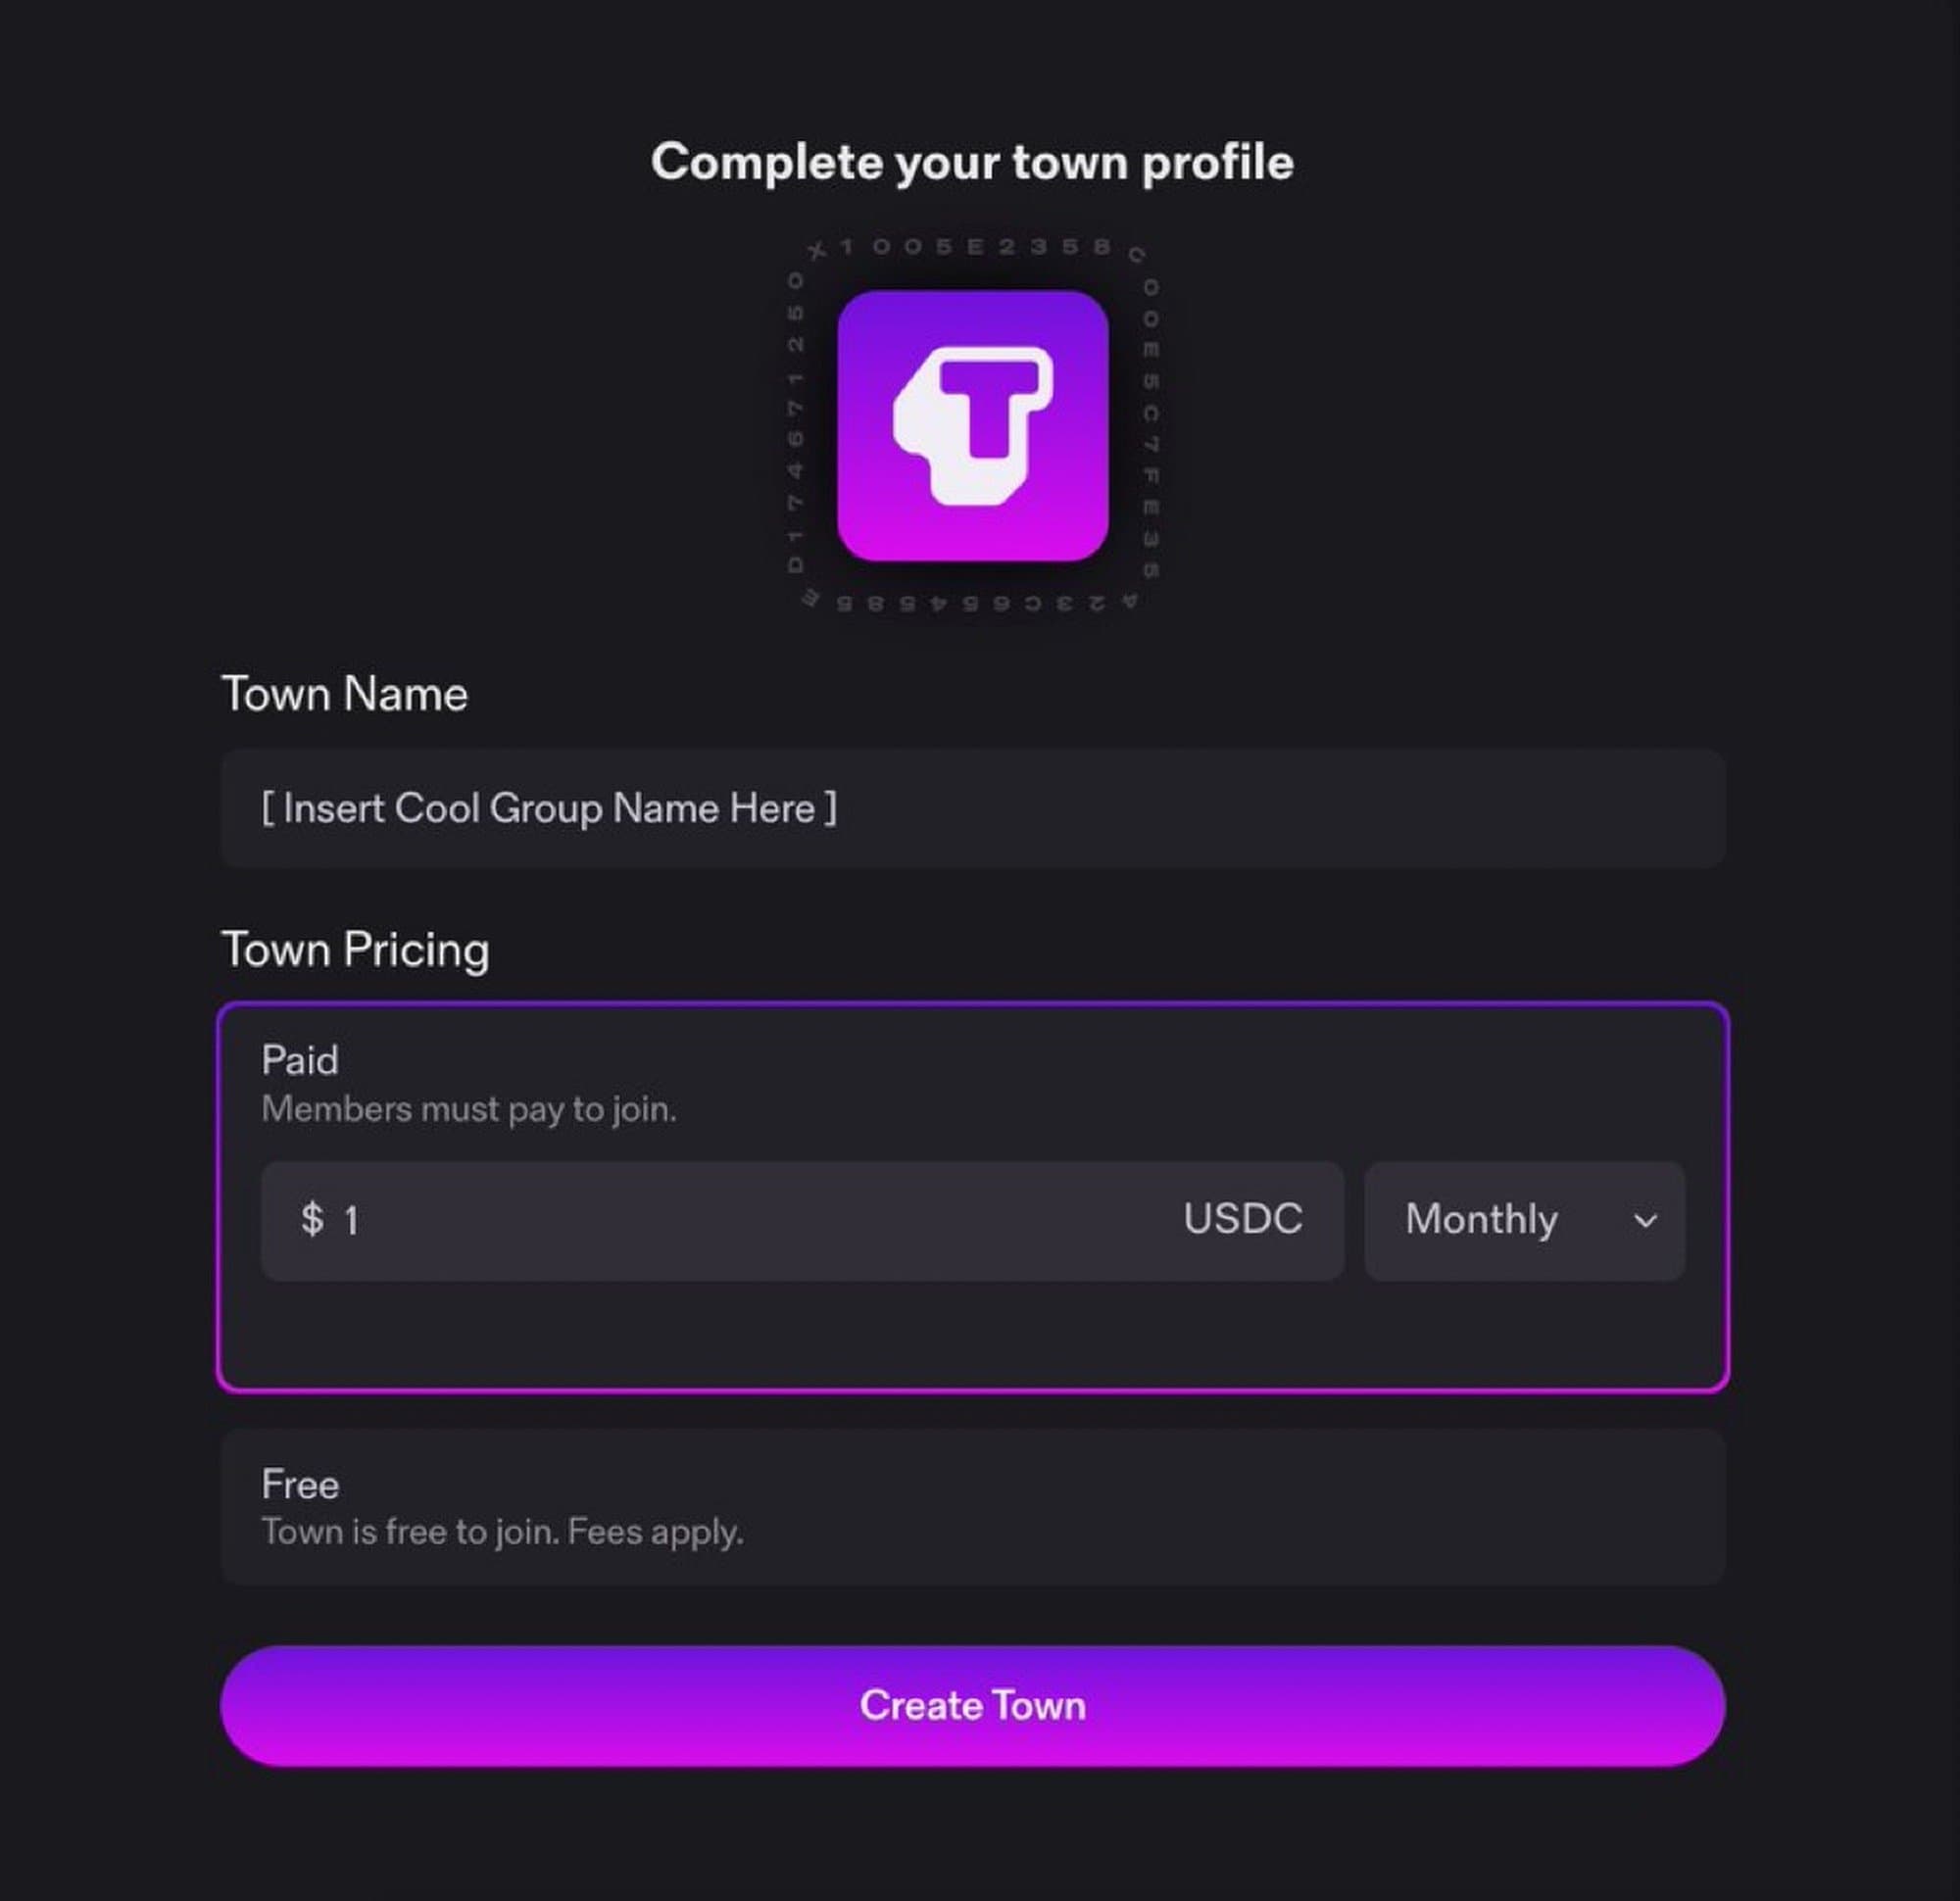Click the "Town Name" field label

point(344,694)
